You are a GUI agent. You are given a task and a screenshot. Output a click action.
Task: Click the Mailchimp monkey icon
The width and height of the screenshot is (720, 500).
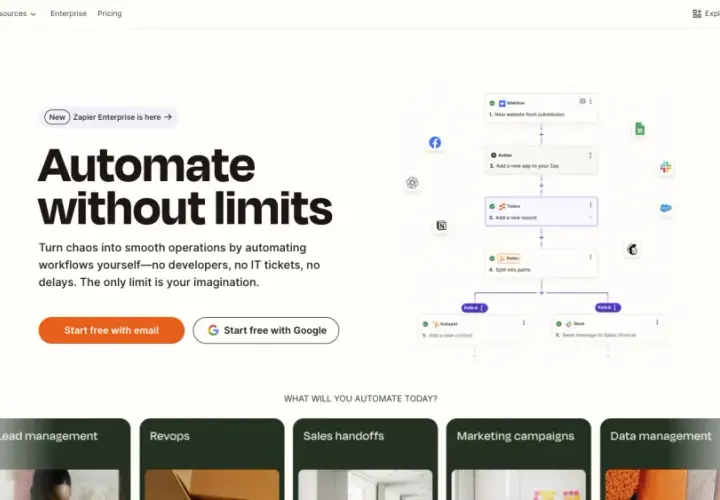(632, 249)
